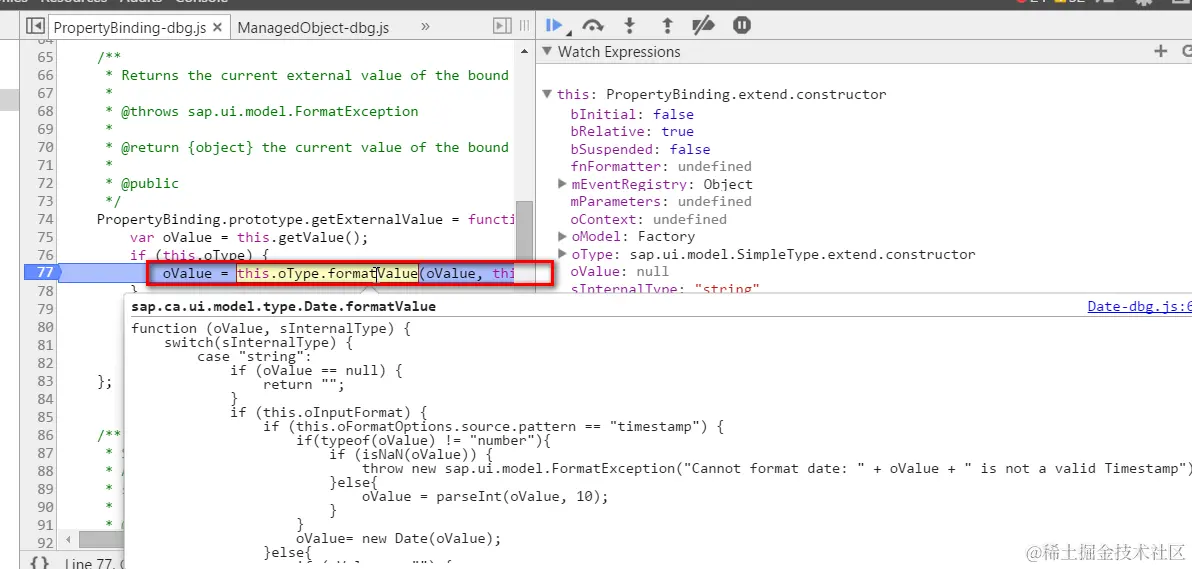
Task: Show the file navigator sidebar
Action: pos(34,27)
